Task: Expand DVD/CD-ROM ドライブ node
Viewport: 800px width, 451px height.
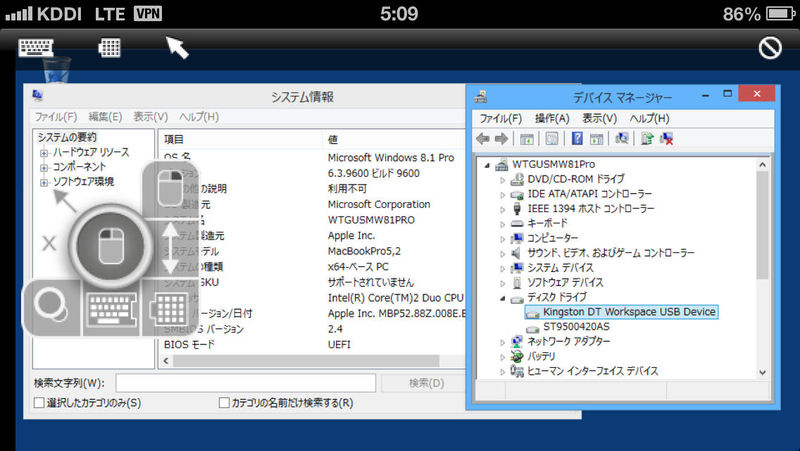Action: click(x=503, y=180)
